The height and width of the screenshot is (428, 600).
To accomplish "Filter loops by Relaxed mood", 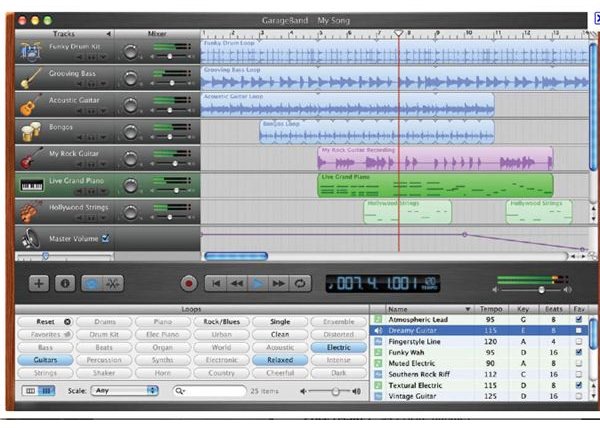I will point(280,360).
